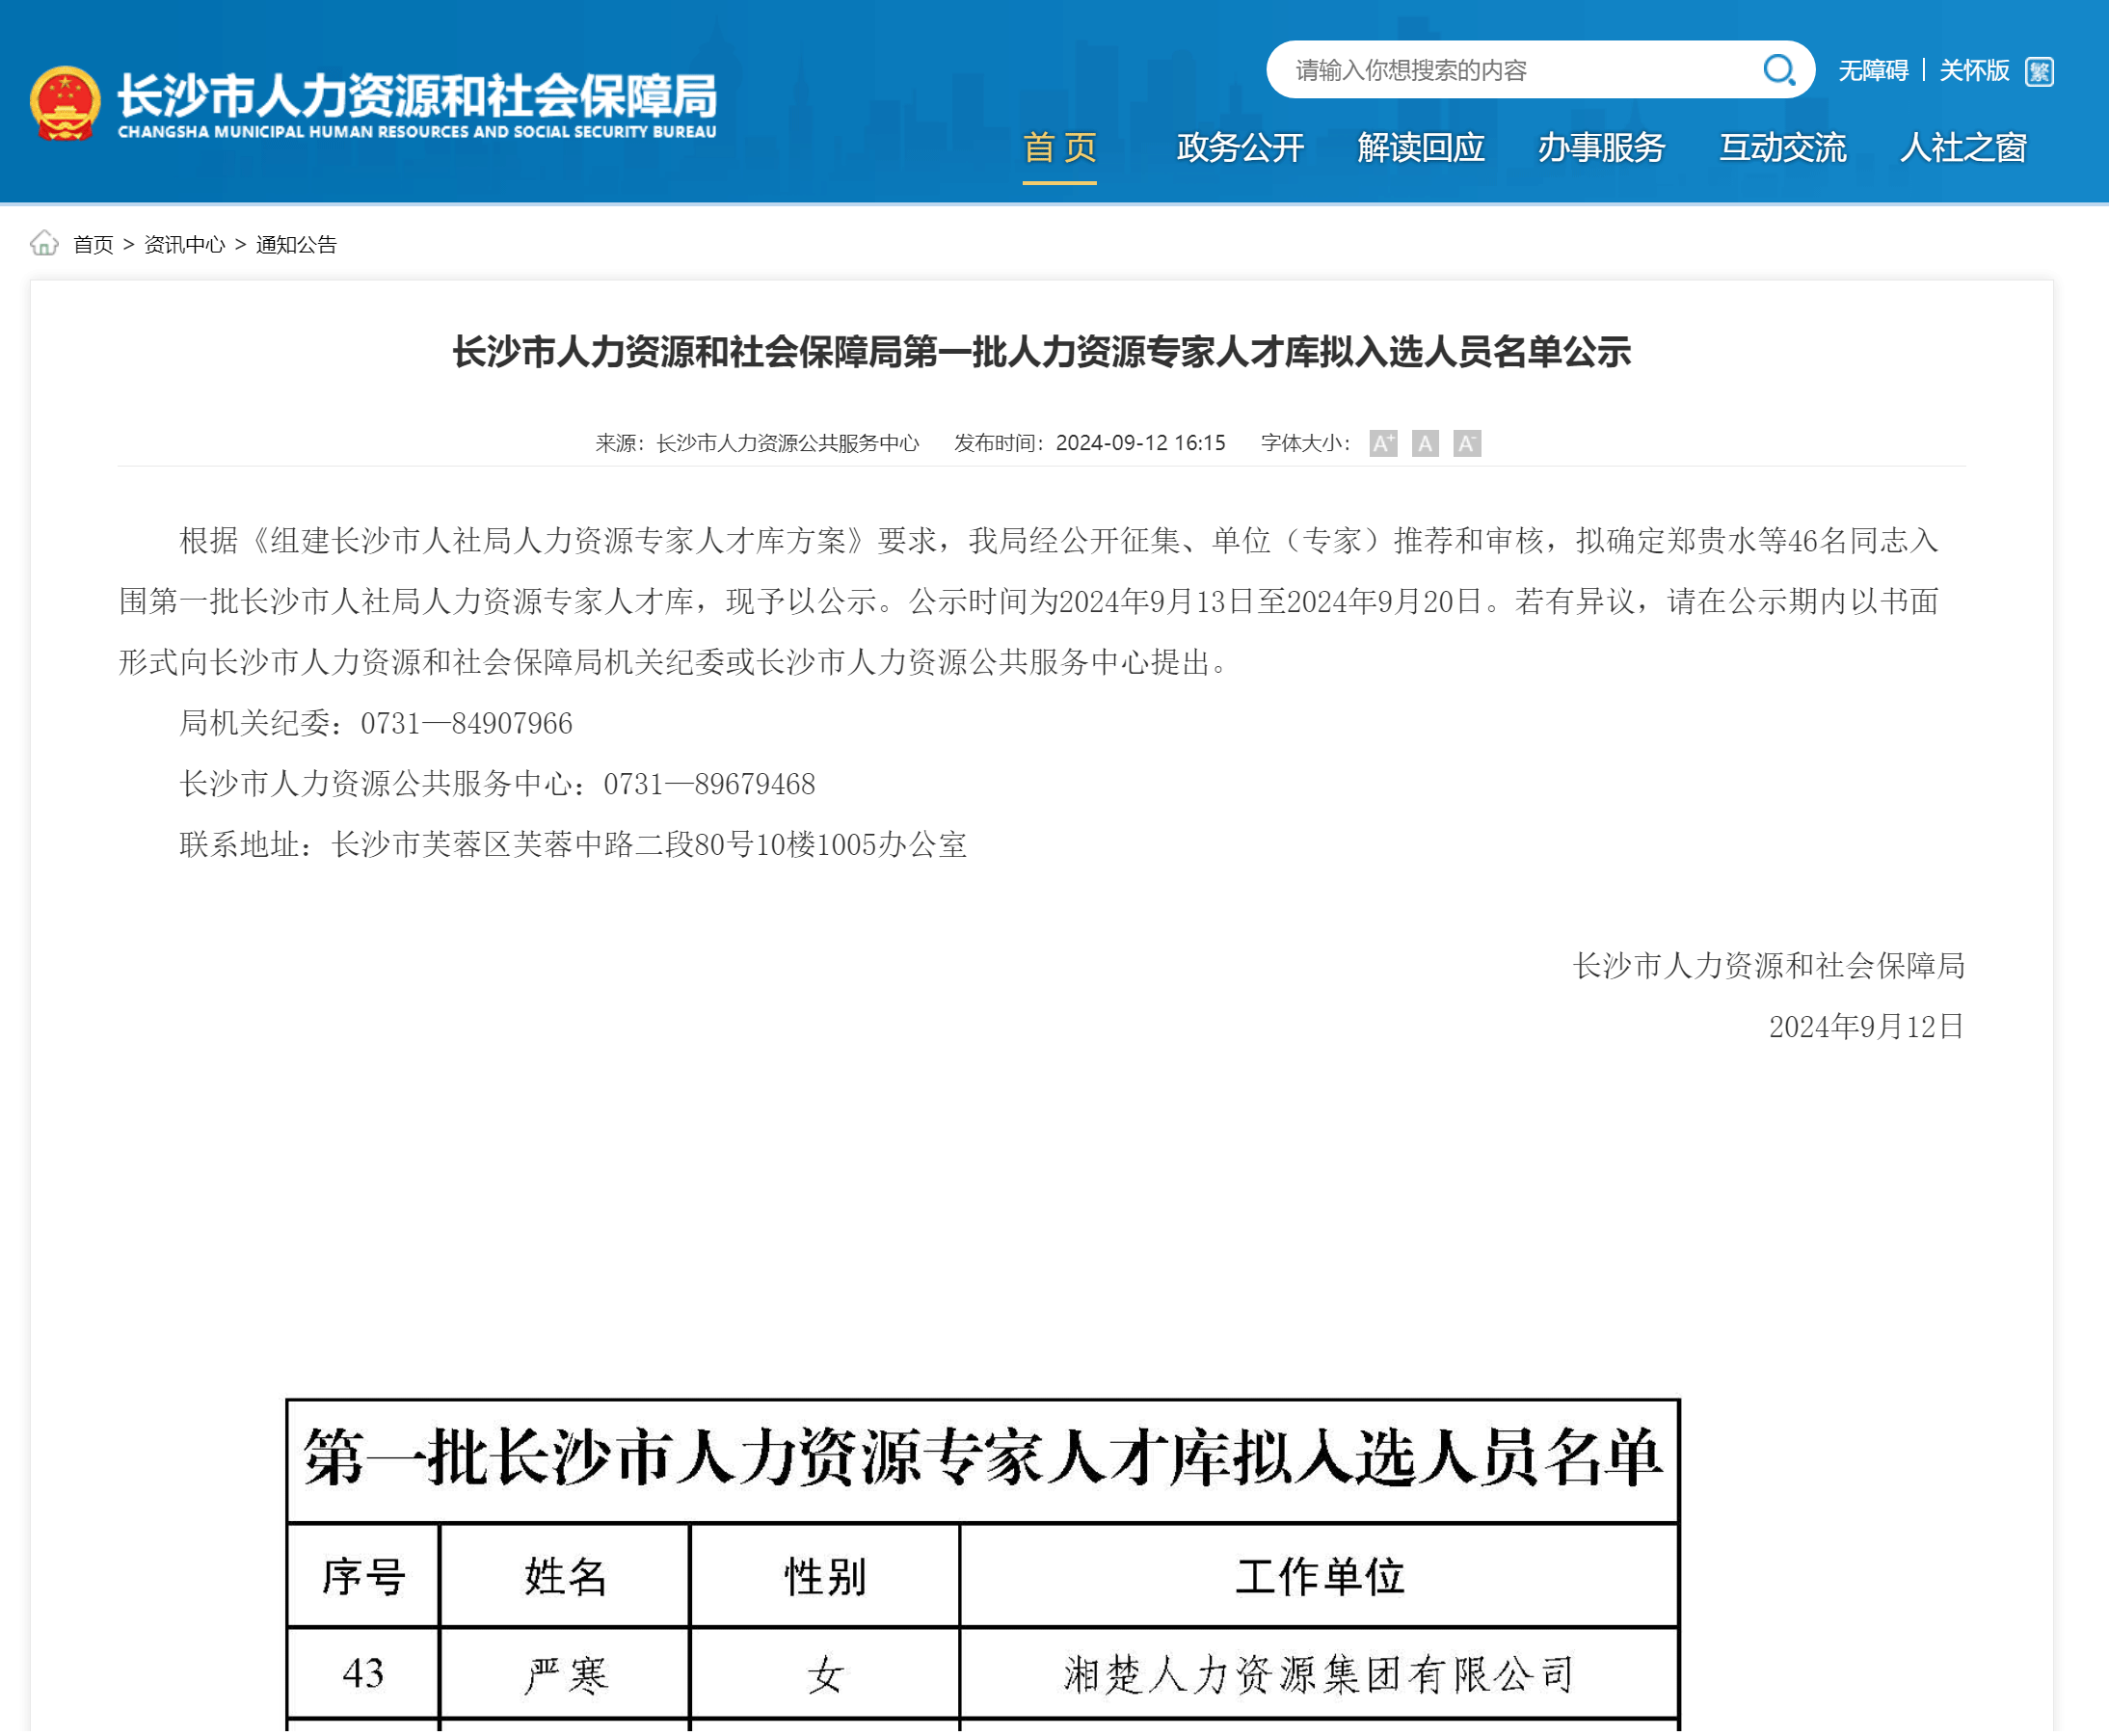Click A+ to increase font size
The image size is (2109, 1736).
tap(1384, 445)
